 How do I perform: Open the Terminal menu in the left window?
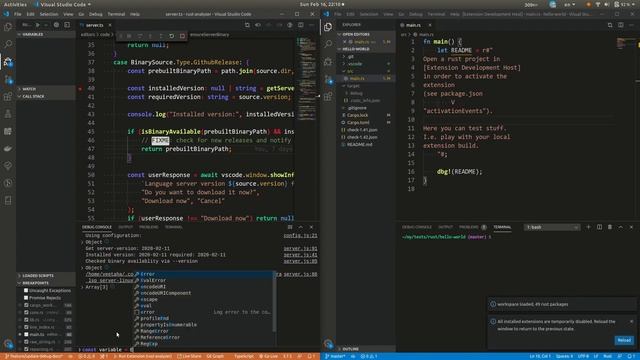[116, 14]
